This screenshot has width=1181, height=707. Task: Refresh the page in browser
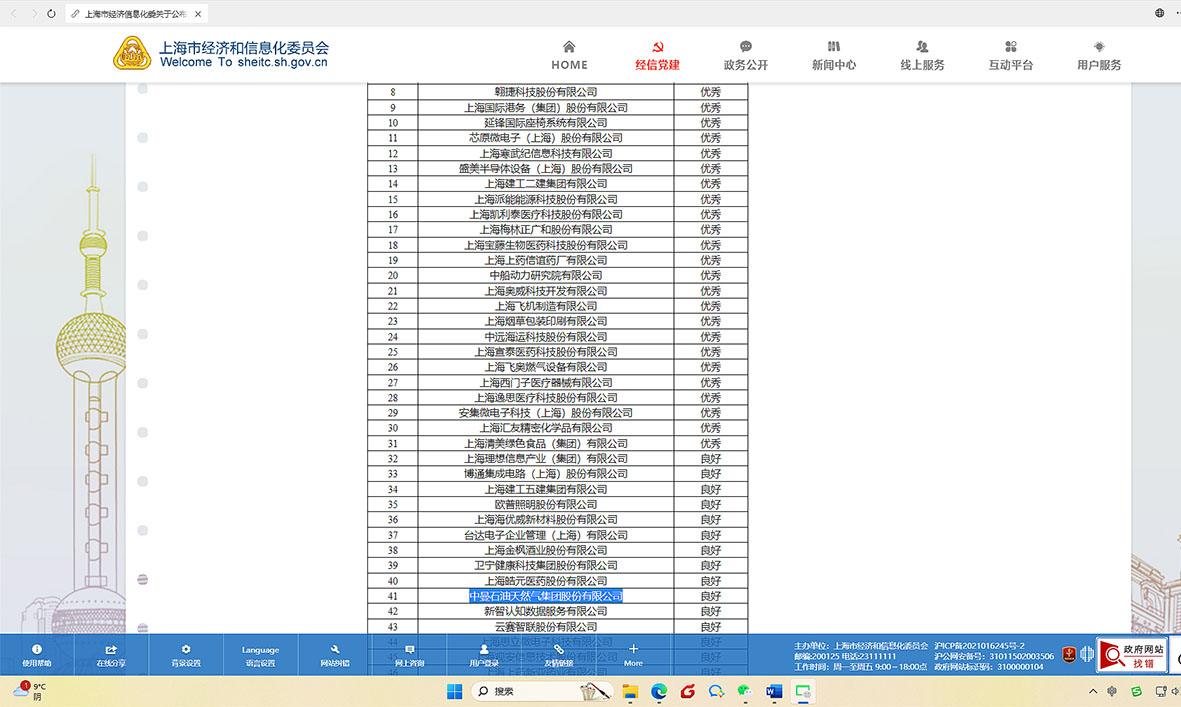pyautogui.click(x=52, y=14)
